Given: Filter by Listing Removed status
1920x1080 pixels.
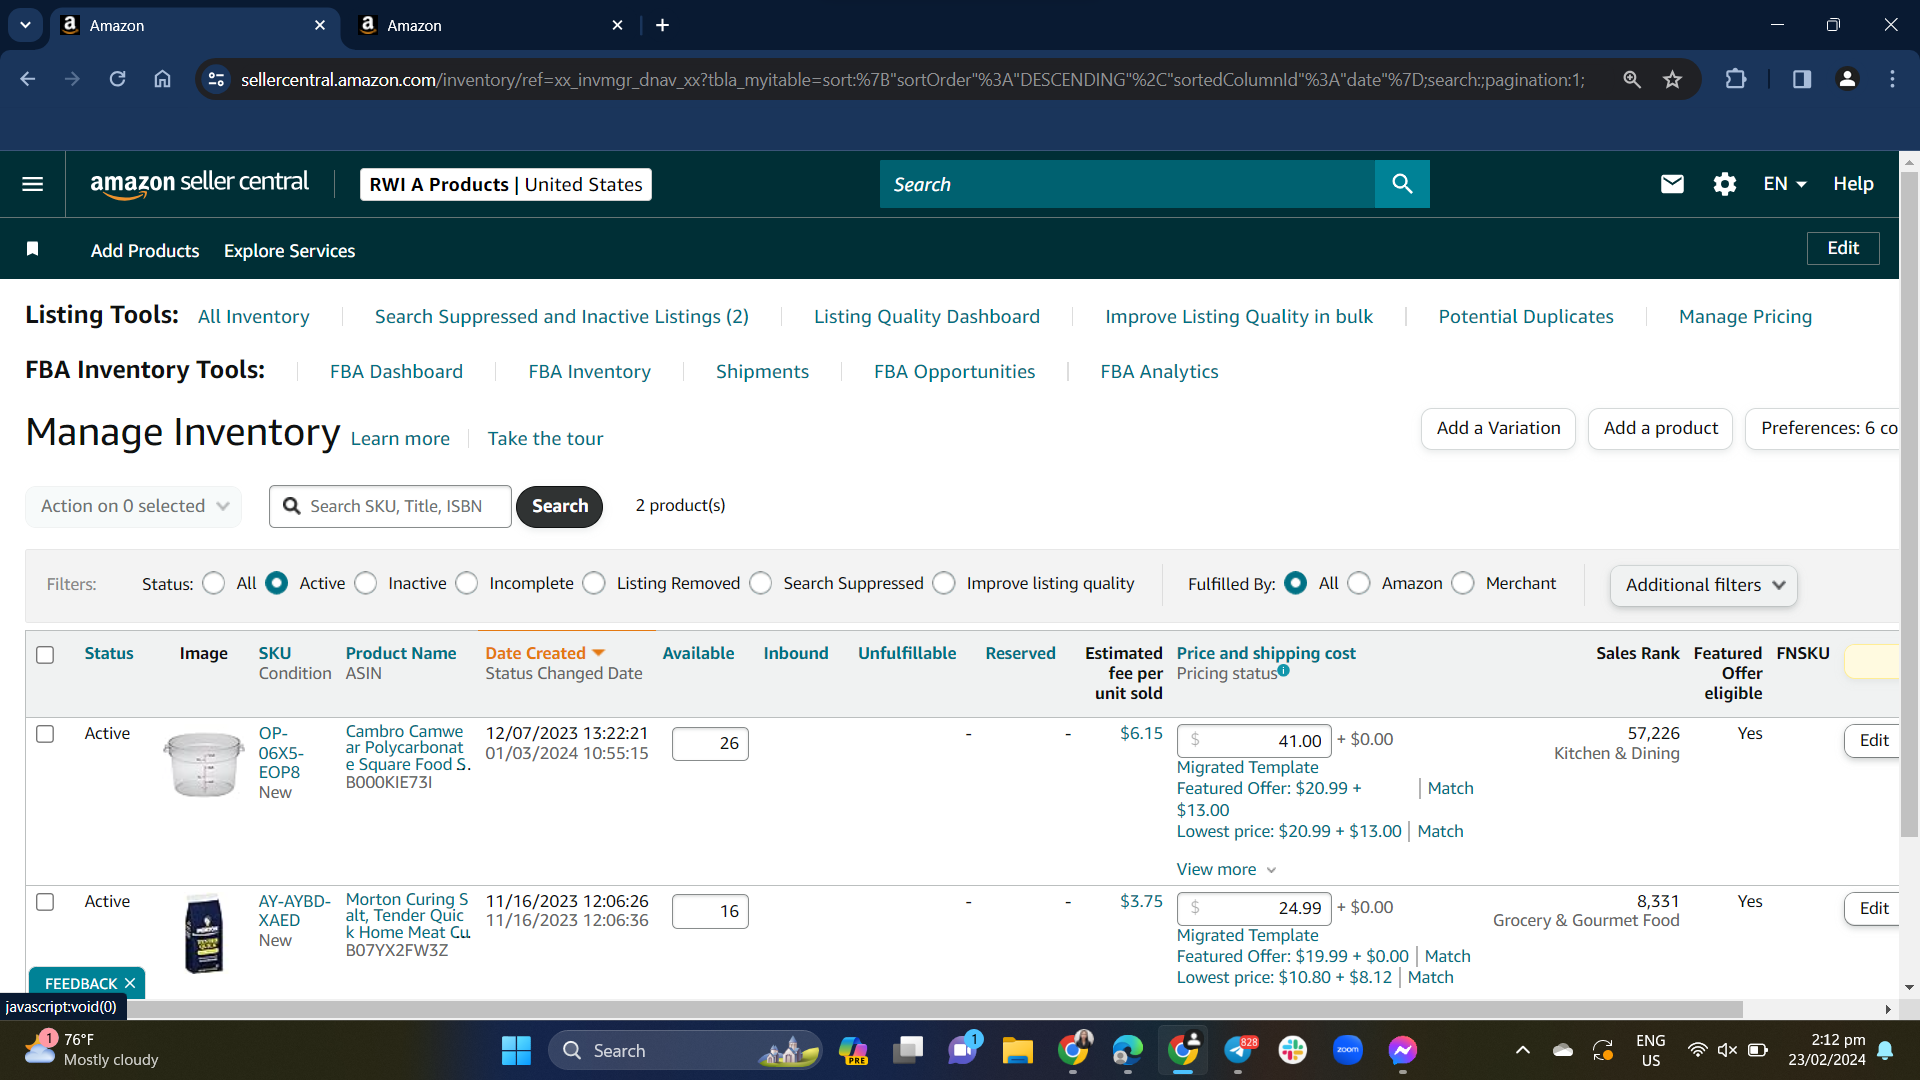Looking at the screenshot, I should [x=594, y=583].
